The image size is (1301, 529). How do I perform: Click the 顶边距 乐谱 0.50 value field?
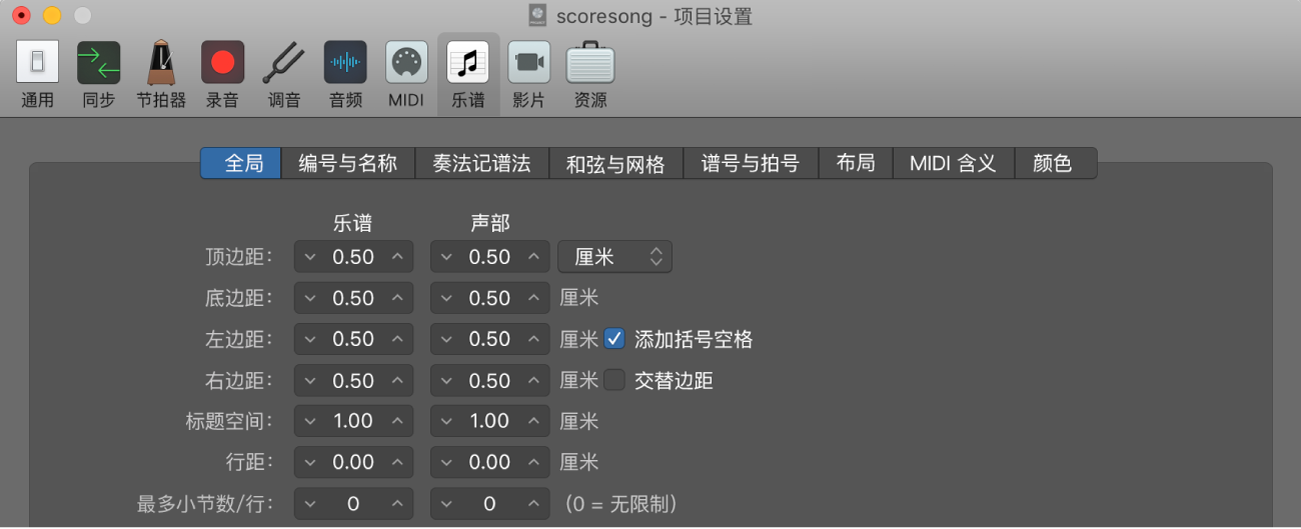tap(353, 257)
